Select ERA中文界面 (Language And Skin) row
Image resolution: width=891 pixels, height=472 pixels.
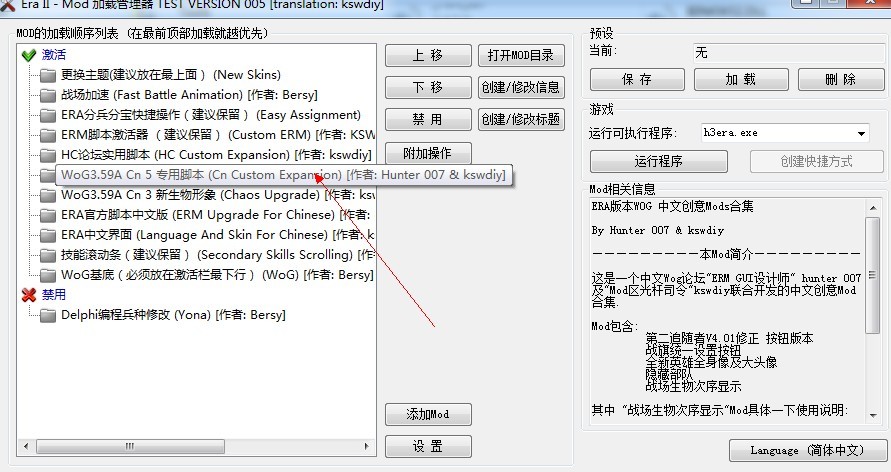pyautogui.click(x=218, y=235)
